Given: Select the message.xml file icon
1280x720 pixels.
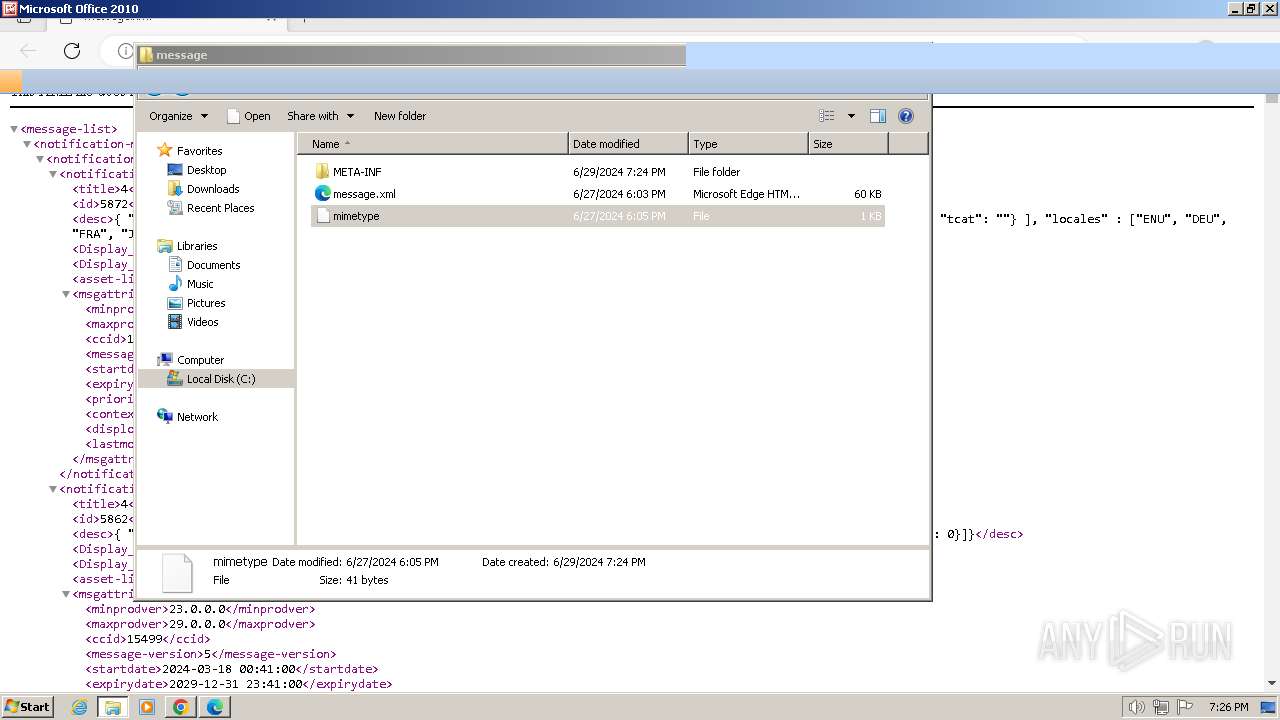Looking at the screenshot, I should (x=323, y=194).
